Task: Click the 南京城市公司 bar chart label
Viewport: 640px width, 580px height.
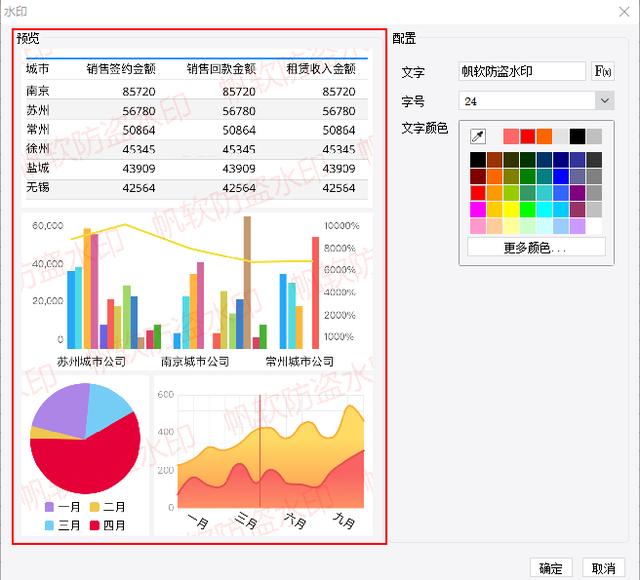Action: [x=195, y=361]
